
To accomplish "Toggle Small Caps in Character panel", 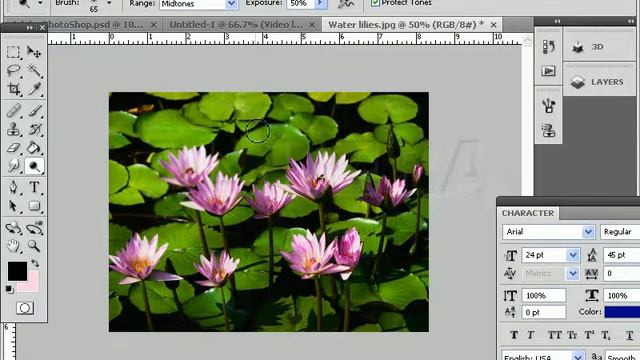I will tap(572, 335).
